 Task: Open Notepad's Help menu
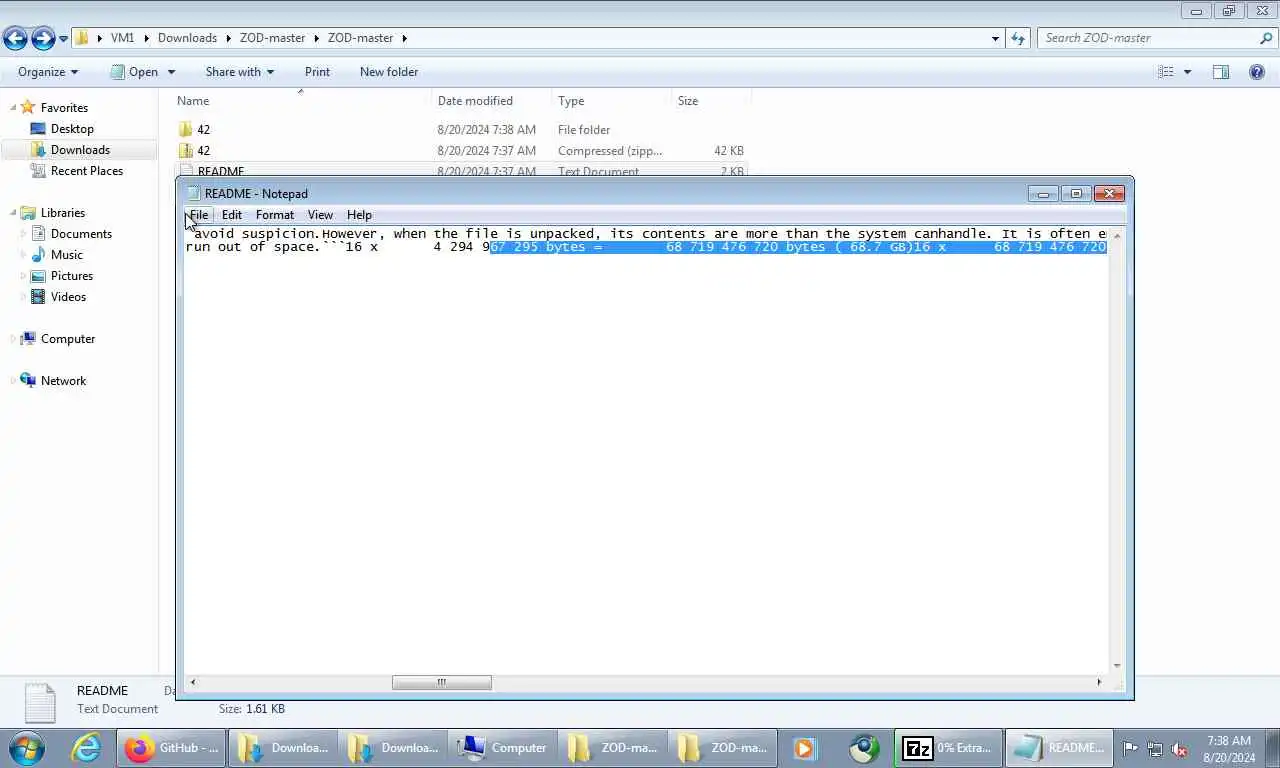(359, 215)
